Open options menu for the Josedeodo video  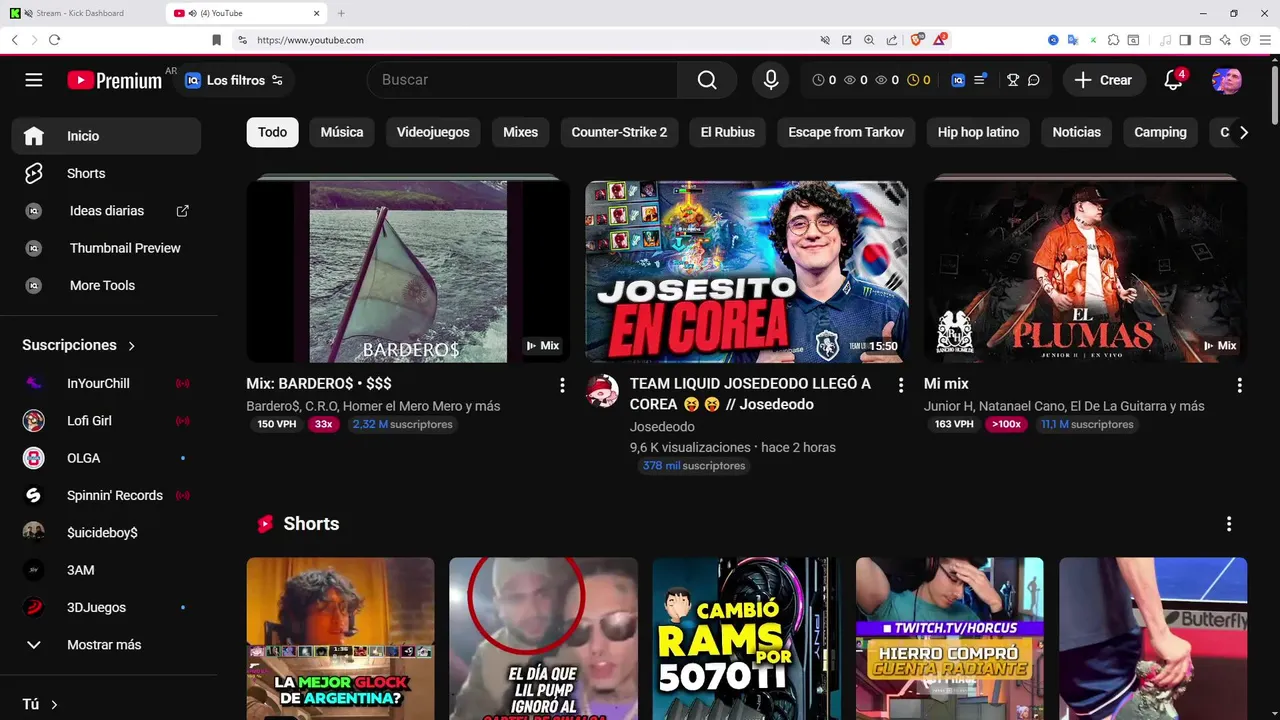pos(900,385)
